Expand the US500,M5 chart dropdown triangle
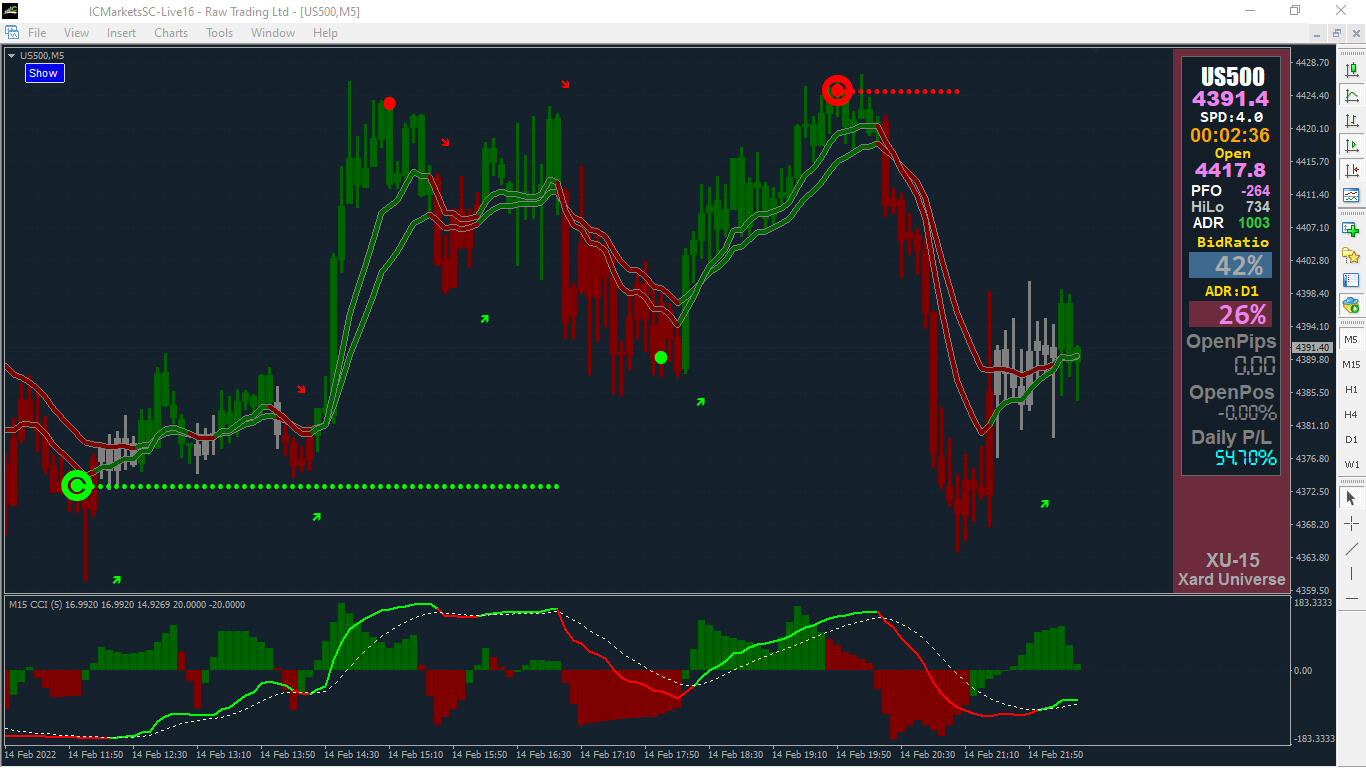This screenshot has height=768, width=1366. click(x=11, y=55)
